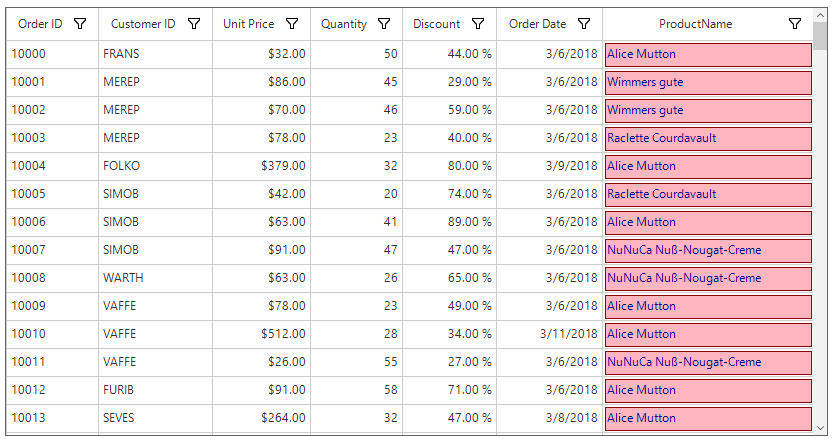Click quantity cell 55

click(357, 362)
